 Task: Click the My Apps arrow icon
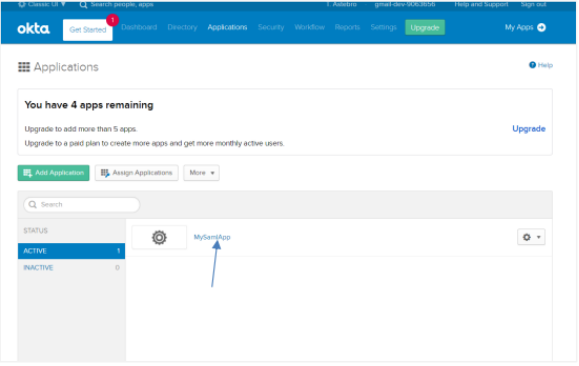point(541,27)
